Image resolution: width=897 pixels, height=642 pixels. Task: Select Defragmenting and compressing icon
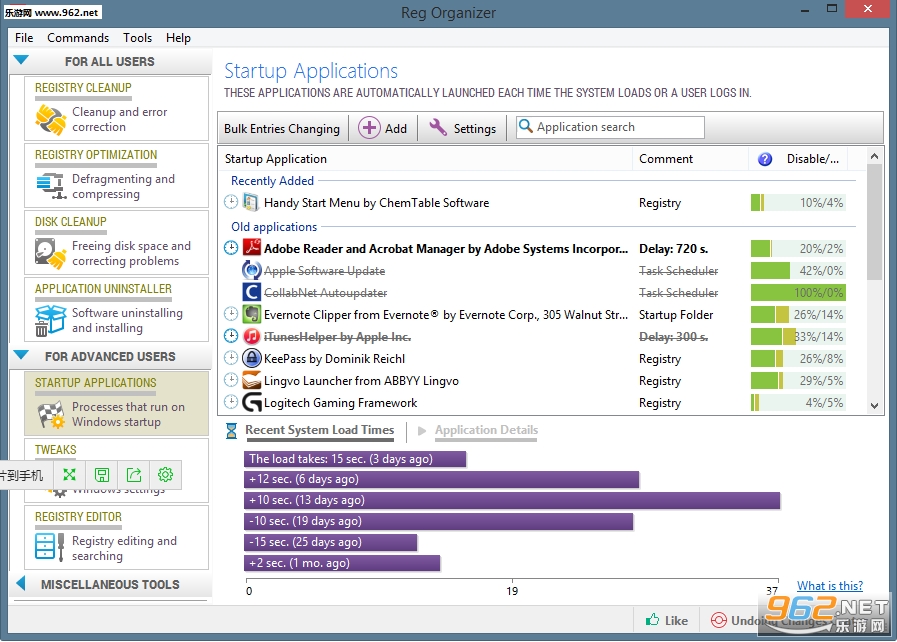pos(51,186)
